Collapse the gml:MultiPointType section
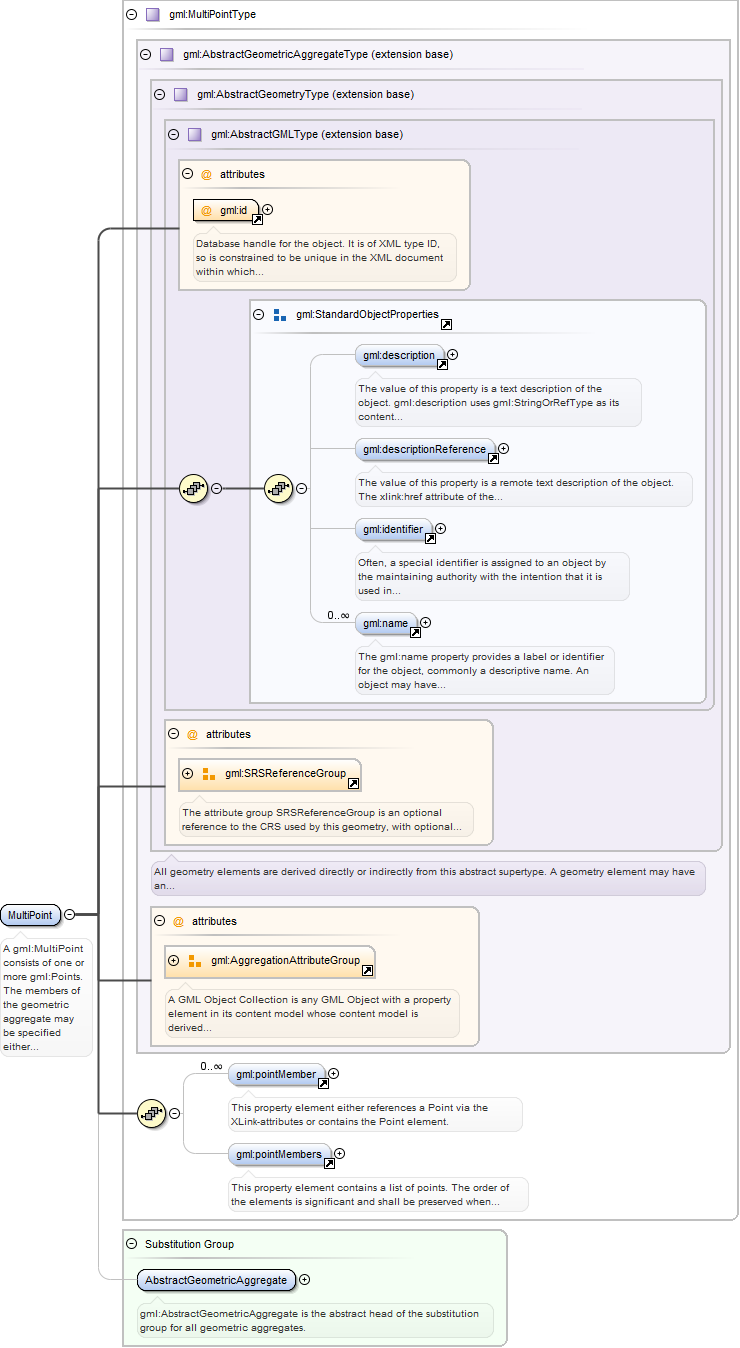The width and height of the screenshot is (740, 1348). click(131, 15)
